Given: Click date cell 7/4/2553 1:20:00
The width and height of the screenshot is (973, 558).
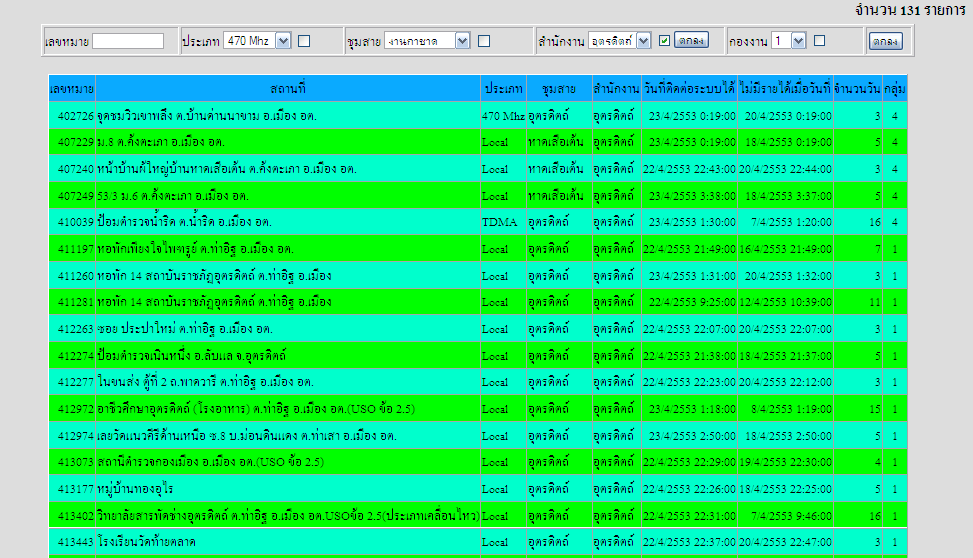Looking at the screenshot, I should click(x=785, y=222).
